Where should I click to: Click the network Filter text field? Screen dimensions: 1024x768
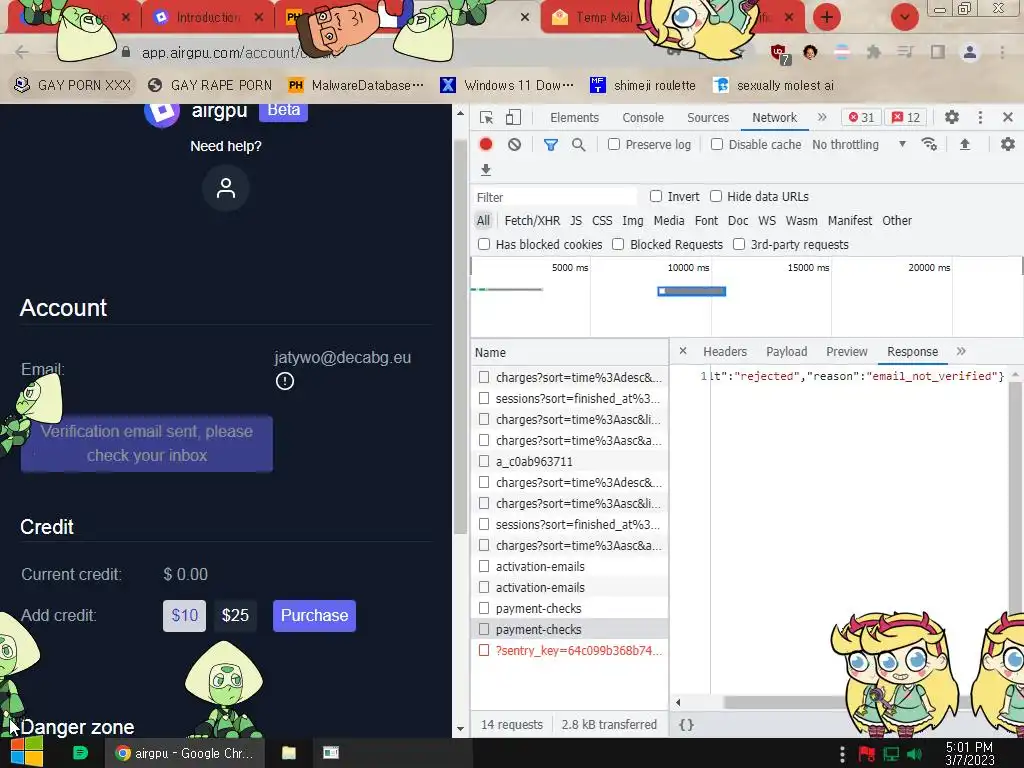(555, 197)
